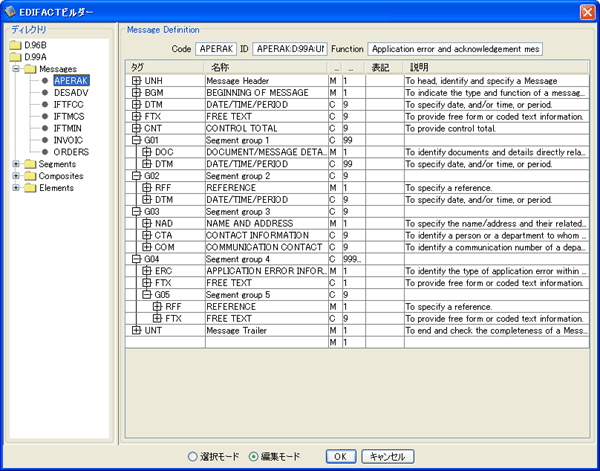Select the 選択モード radio button
Screen dimensions: 600x471
[x=192, y=456]
